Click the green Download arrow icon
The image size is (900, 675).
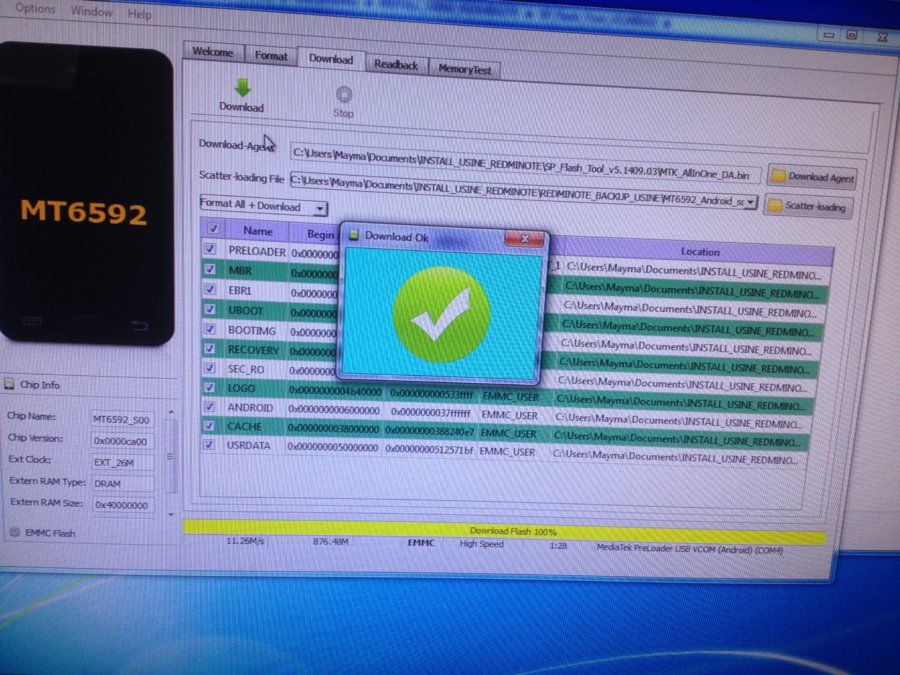pyautogui.click(x=242, y=87)
